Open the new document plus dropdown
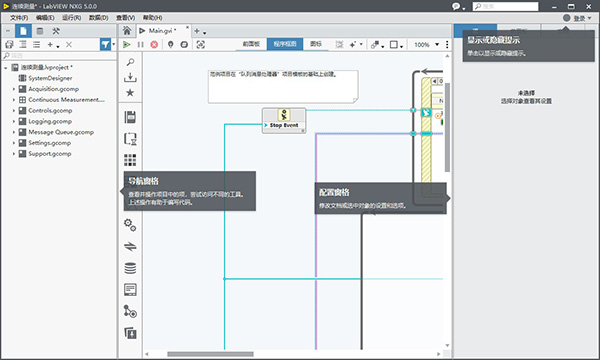 click(x=200, y=31)
